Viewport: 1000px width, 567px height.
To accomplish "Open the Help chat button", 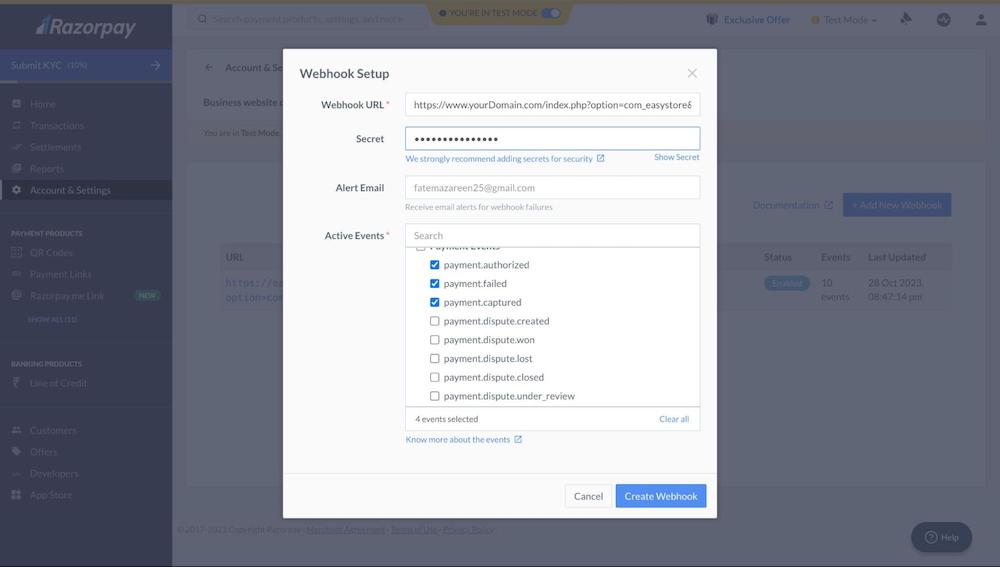I will 941,537.
